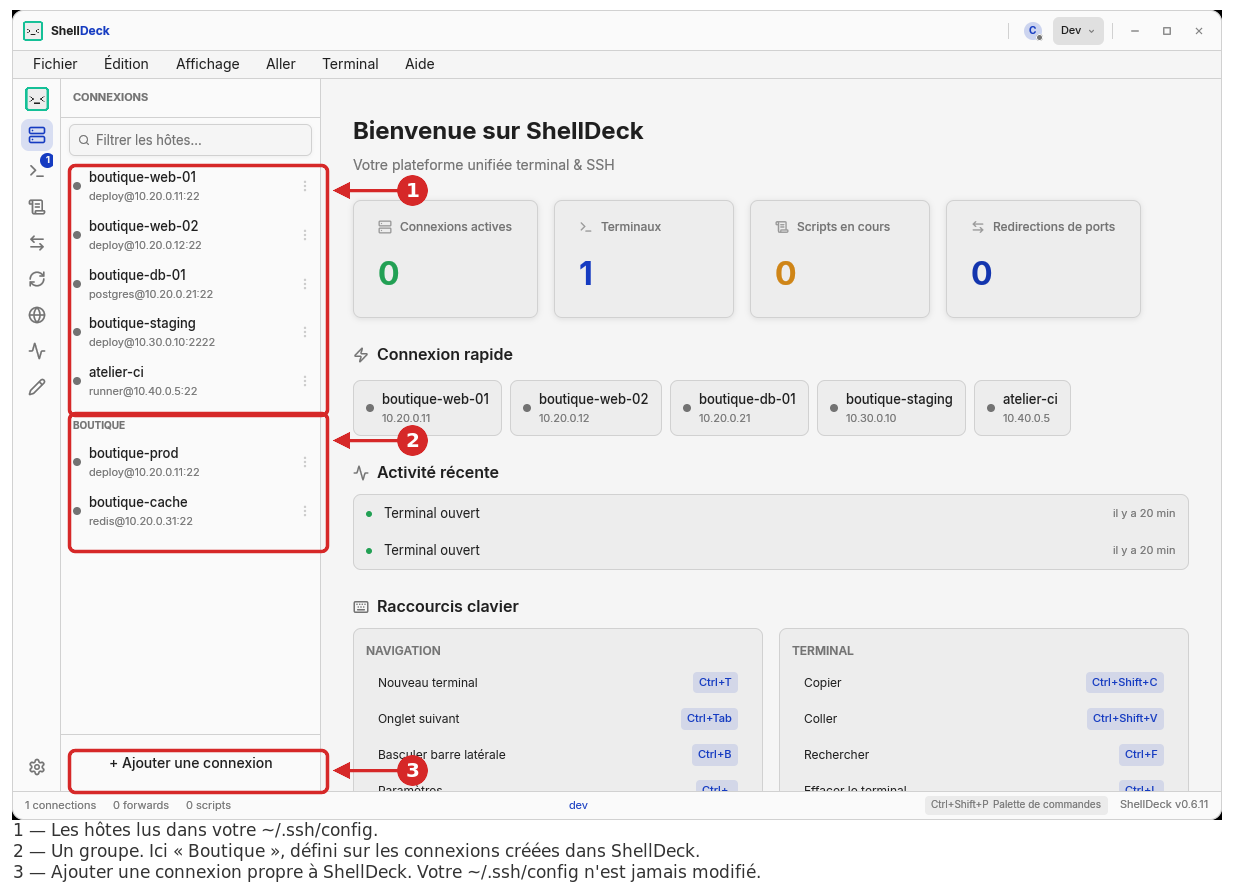Open the globe icon in sidebar
Viewport: 1234px width, 894px height.
click(x=37, y=315)
